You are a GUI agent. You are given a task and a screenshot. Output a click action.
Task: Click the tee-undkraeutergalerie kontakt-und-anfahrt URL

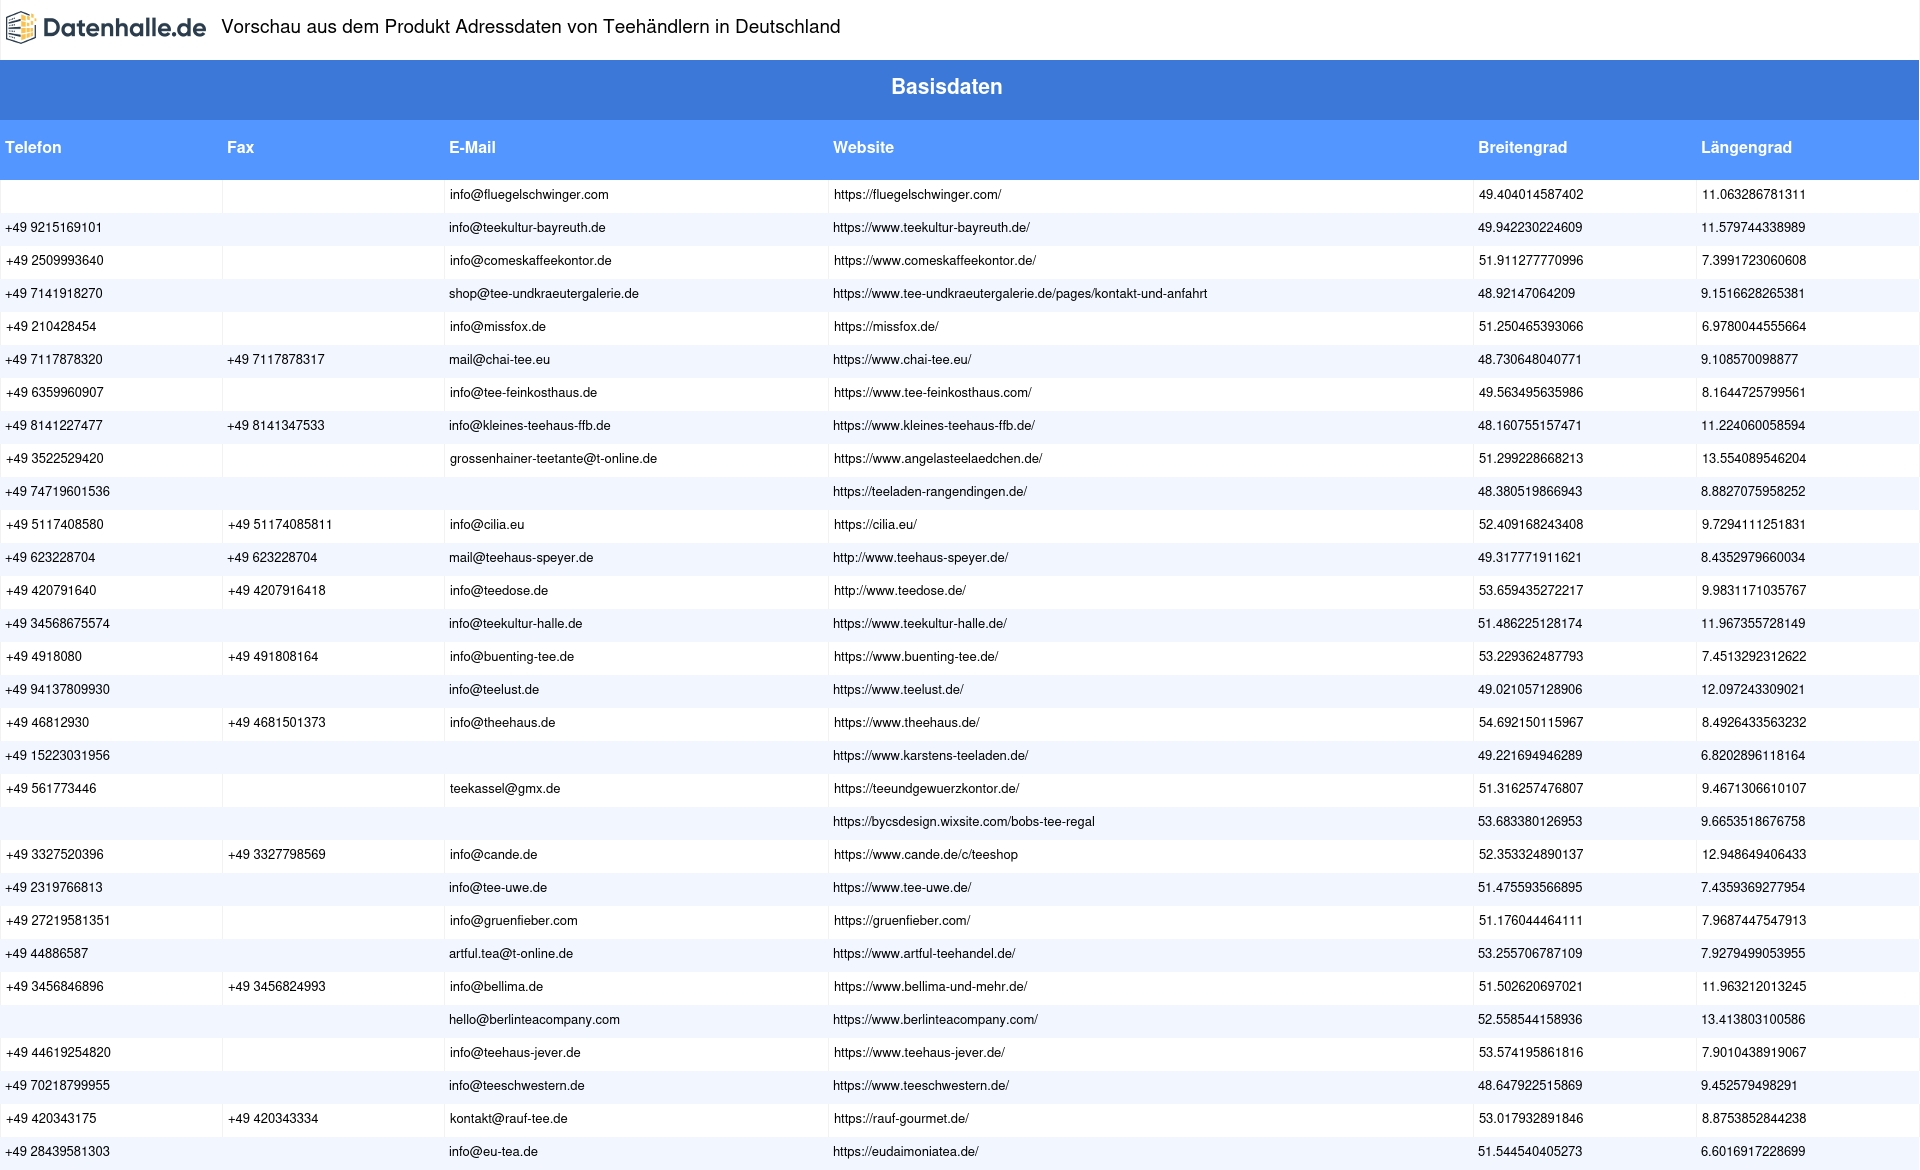1020,294
